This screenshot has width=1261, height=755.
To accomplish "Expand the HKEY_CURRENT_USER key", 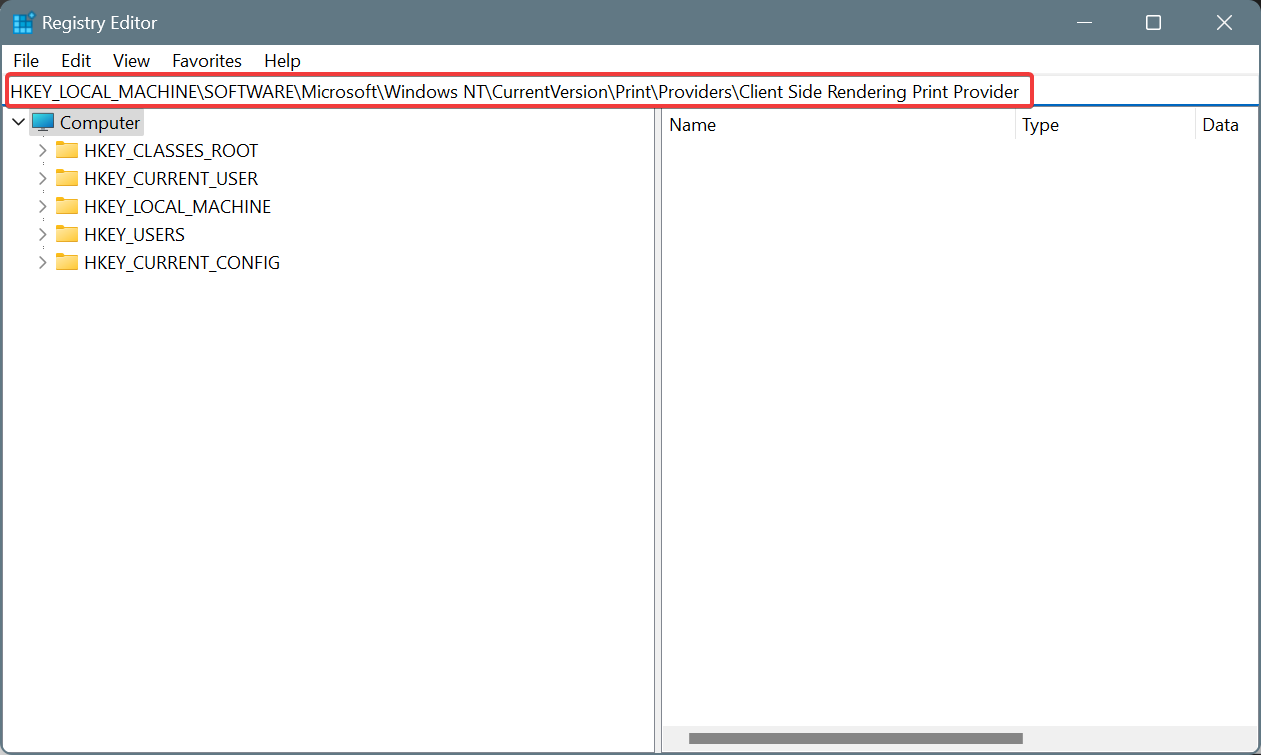I will (42, 179).
